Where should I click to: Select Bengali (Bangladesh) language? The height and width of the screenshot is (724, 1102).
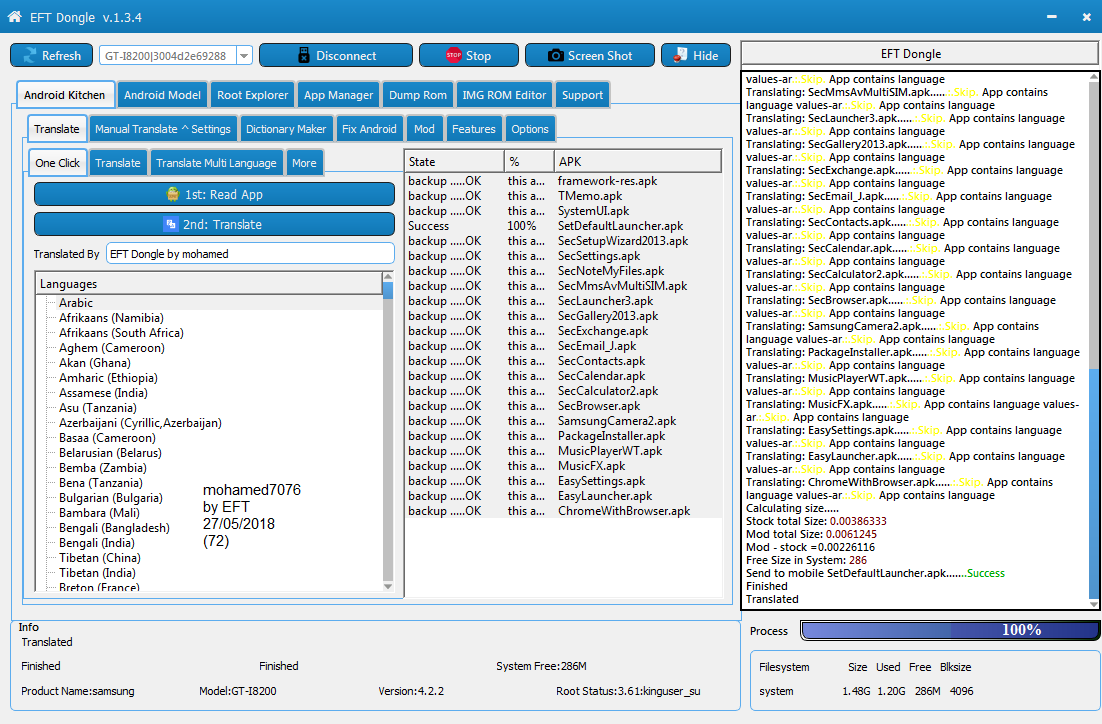(x=114, y=528)
